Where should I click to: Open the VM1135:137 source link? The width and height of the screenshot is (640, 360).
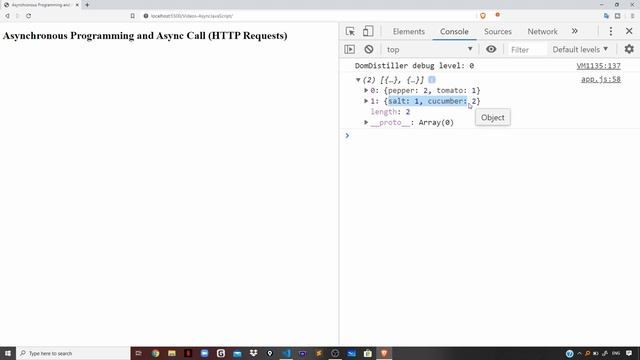click(598, 66)
